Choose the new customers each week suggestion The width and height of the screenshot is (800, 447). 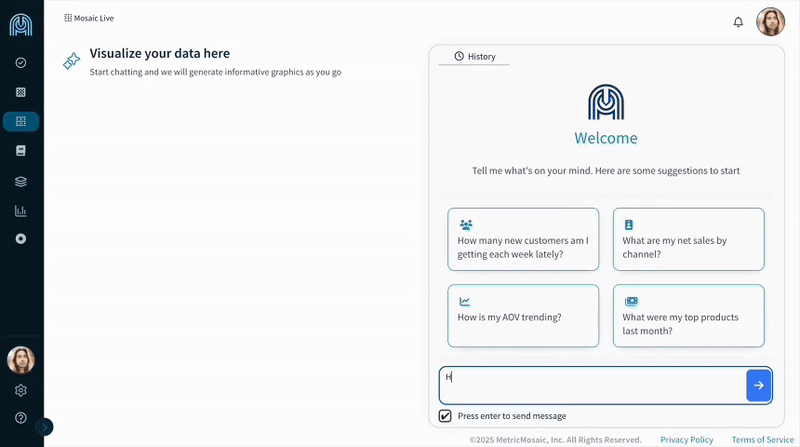click(x=523, y=239)
